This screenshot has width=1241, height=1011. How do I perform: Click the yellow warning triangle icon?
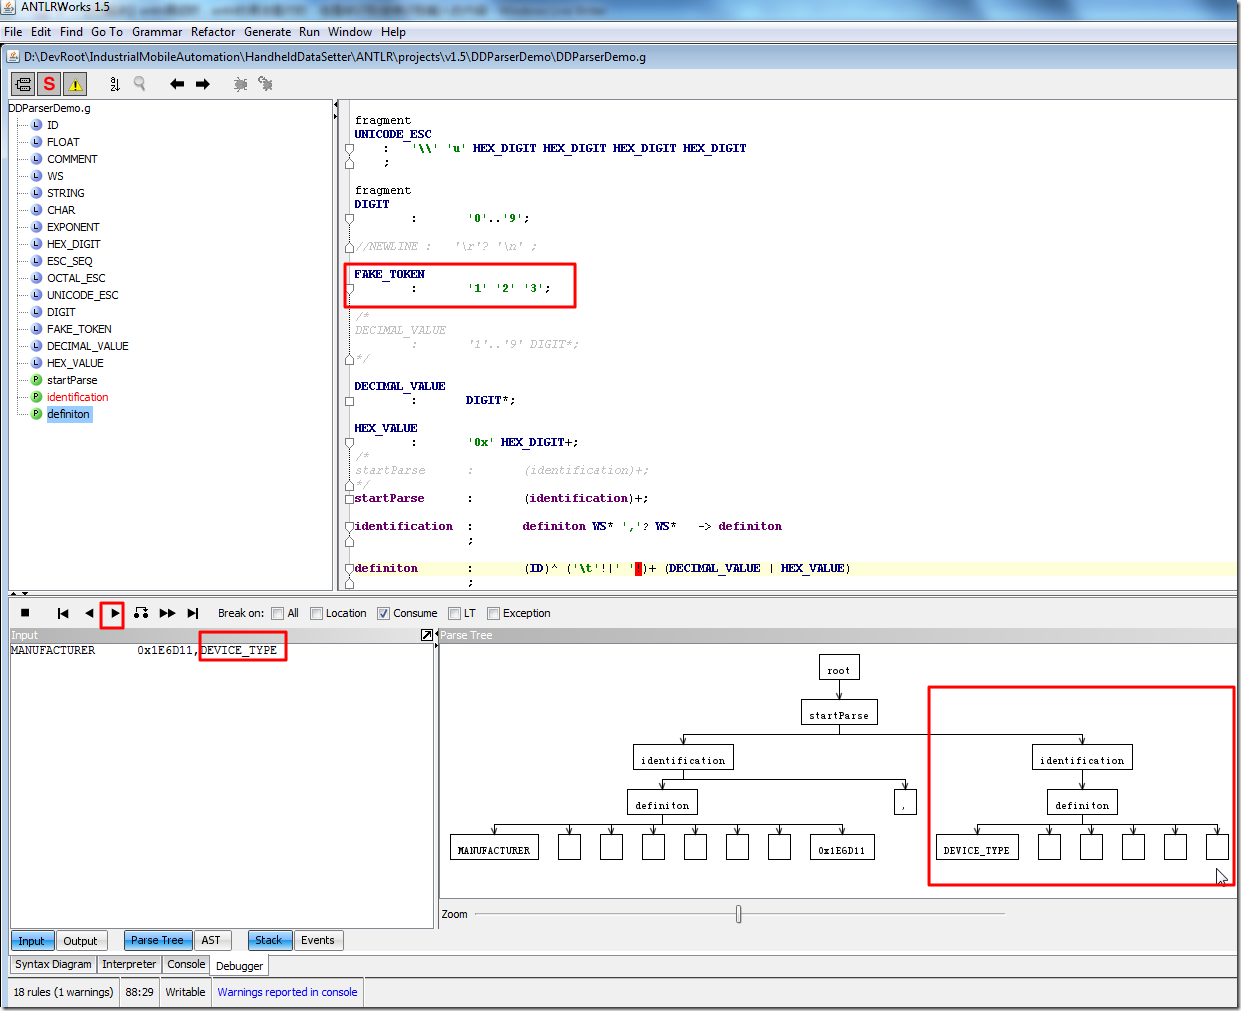pyautogui.click(x=75, y=84)
